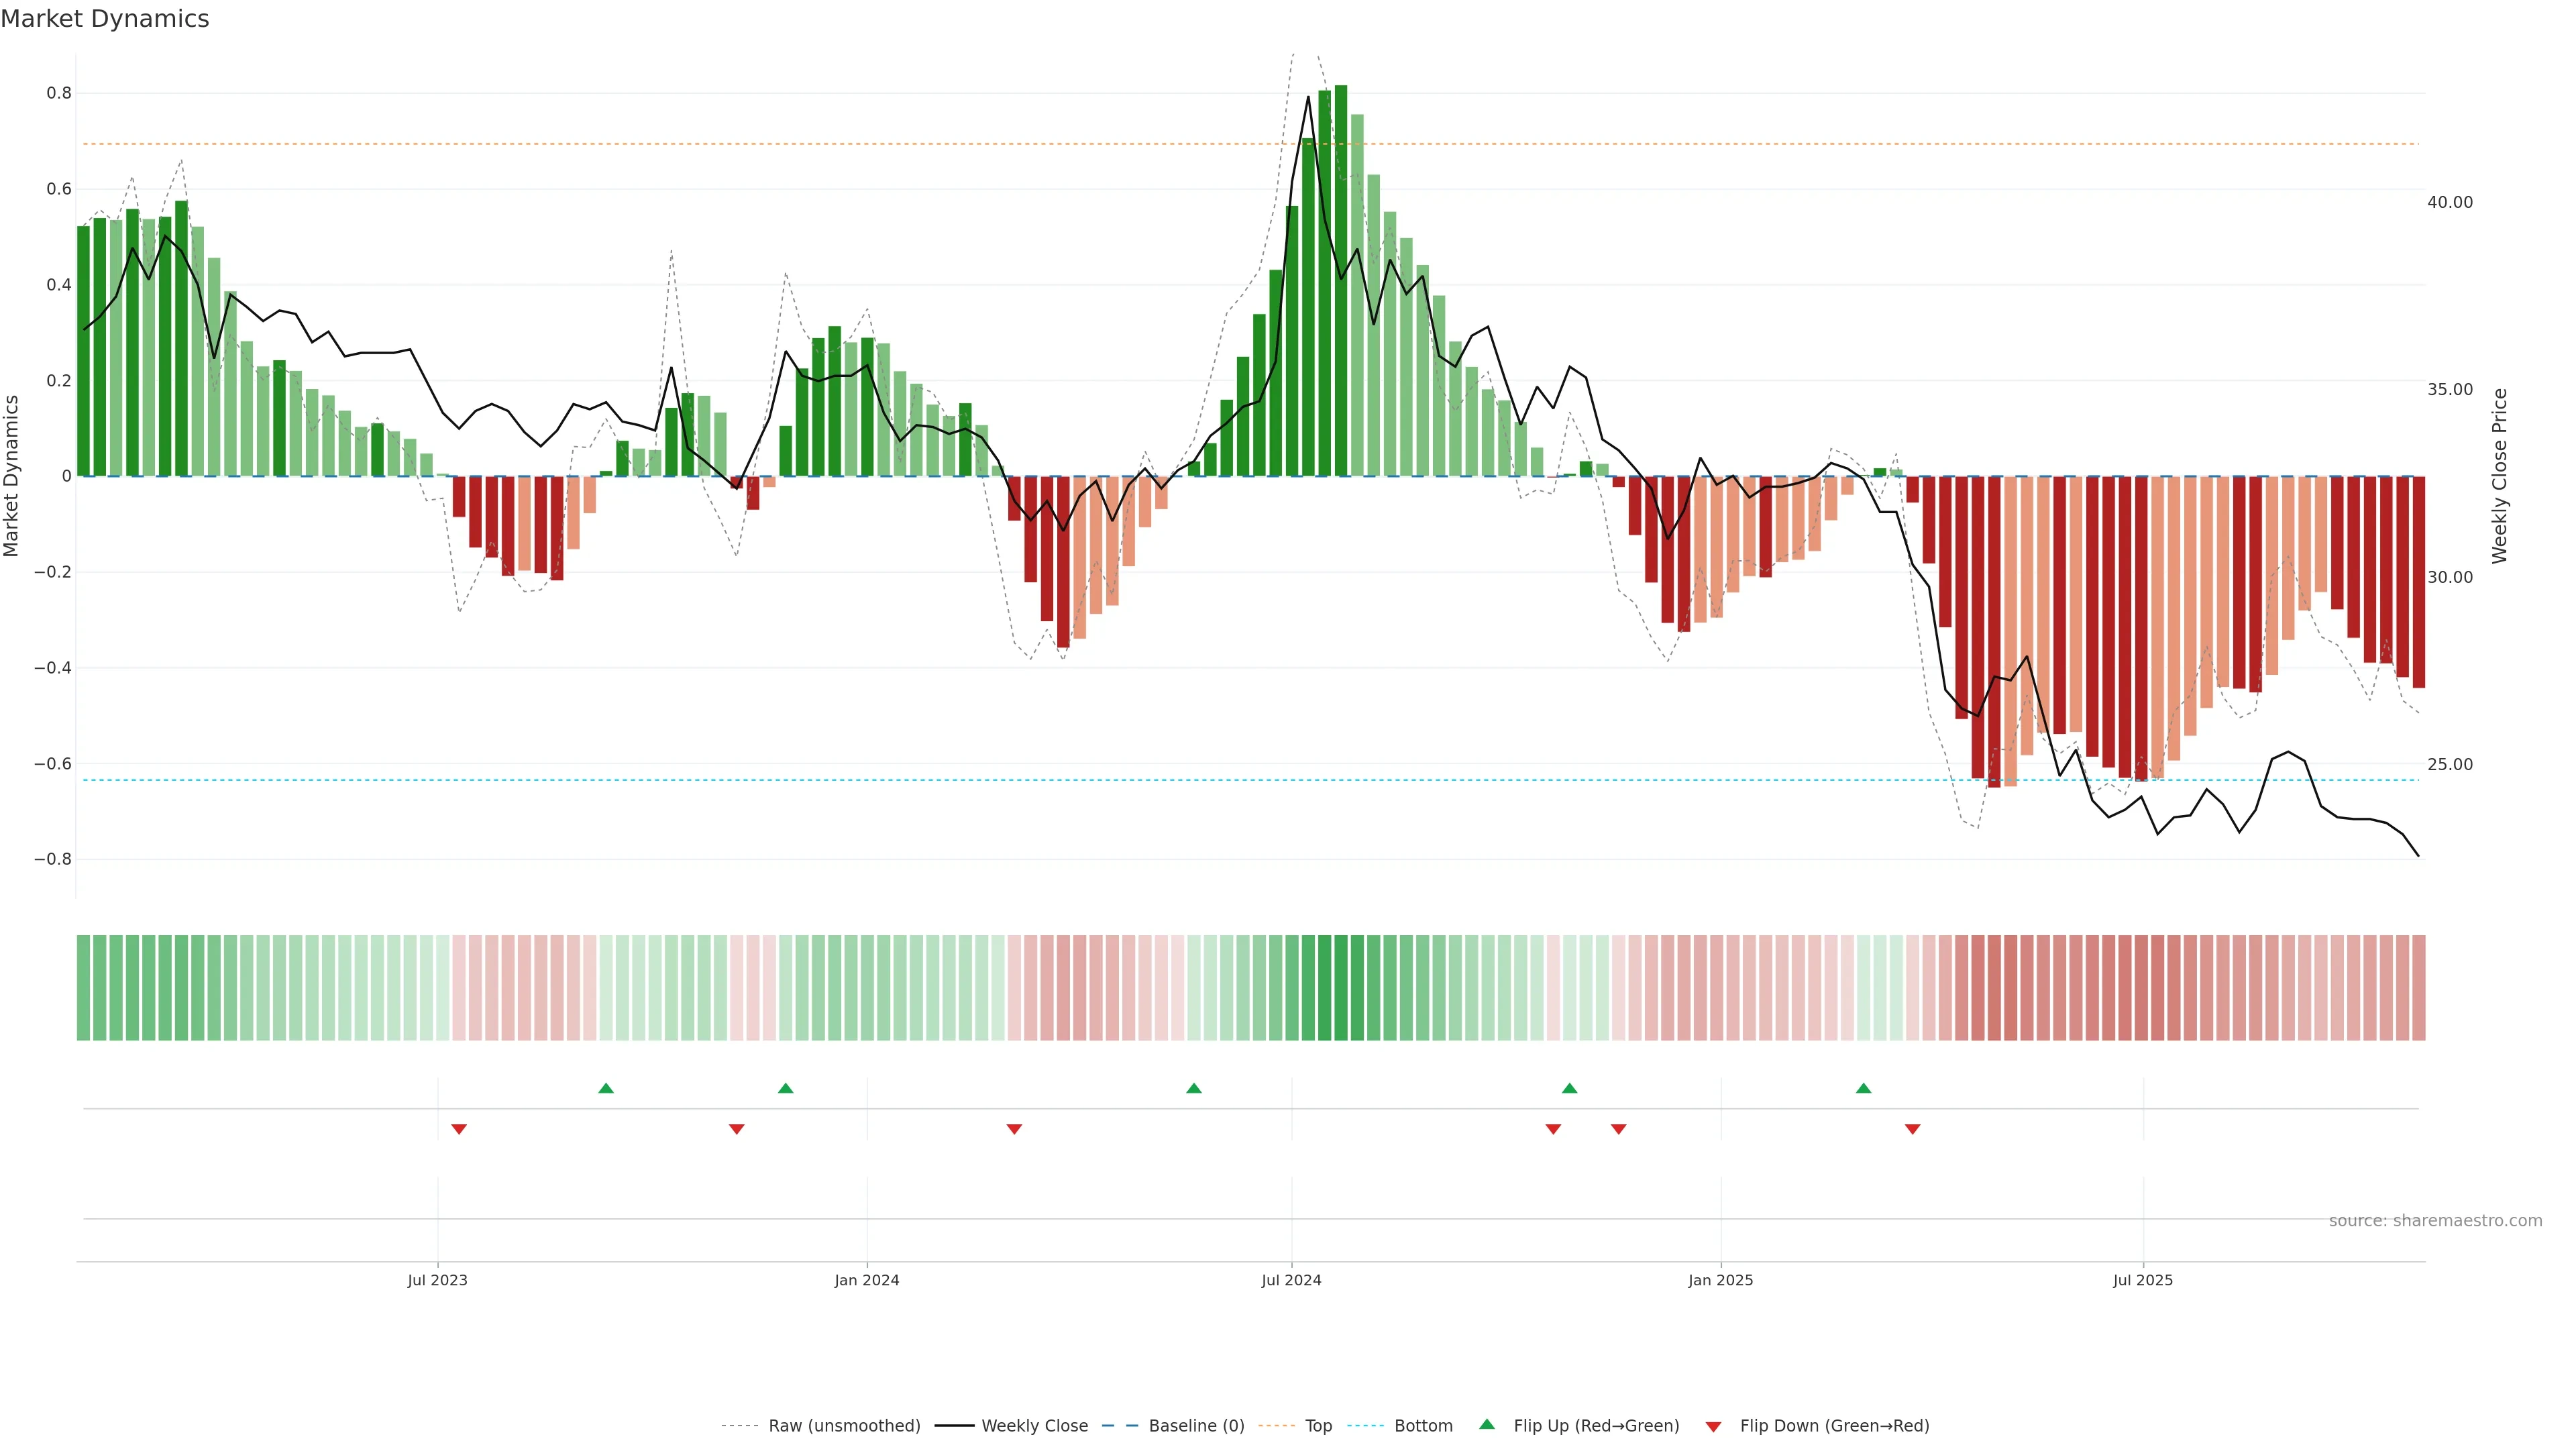The width and height of the screenshot is (2576, 1449).
Task: Click green triangle icon in legend
Action: point(1487,1424)
